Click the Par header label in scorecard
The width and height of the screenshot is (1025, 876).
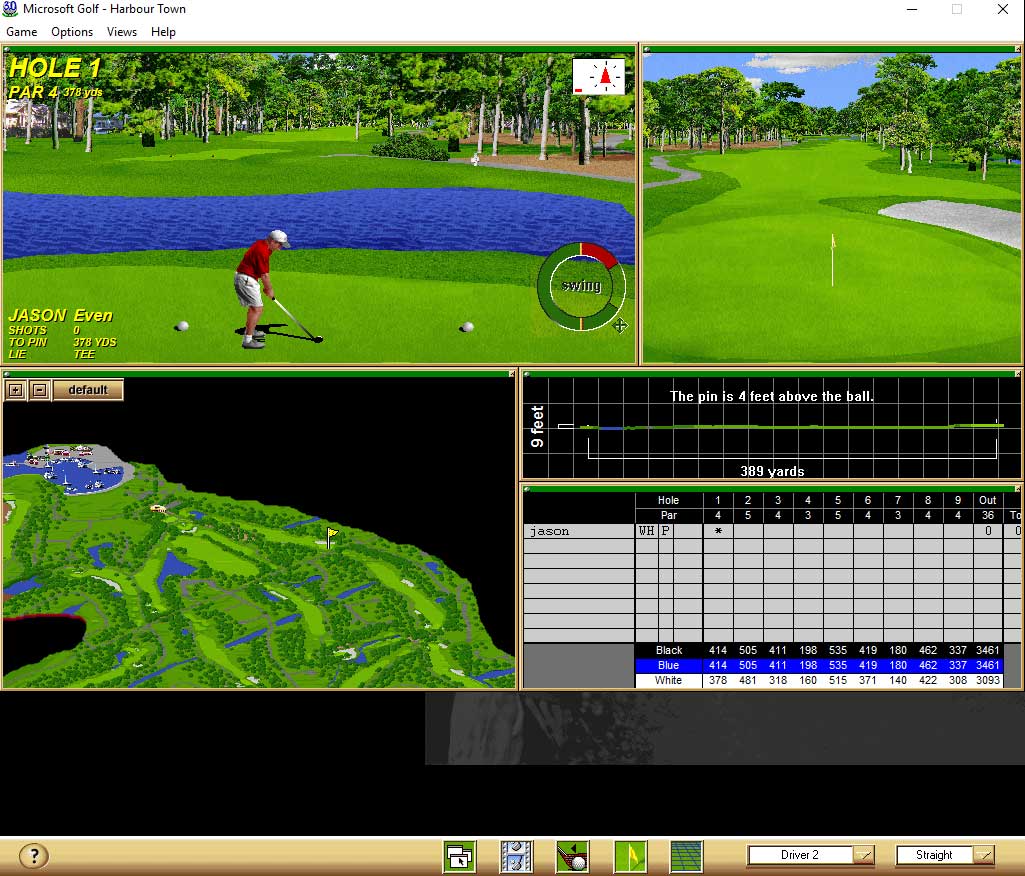tap(669, 515)
